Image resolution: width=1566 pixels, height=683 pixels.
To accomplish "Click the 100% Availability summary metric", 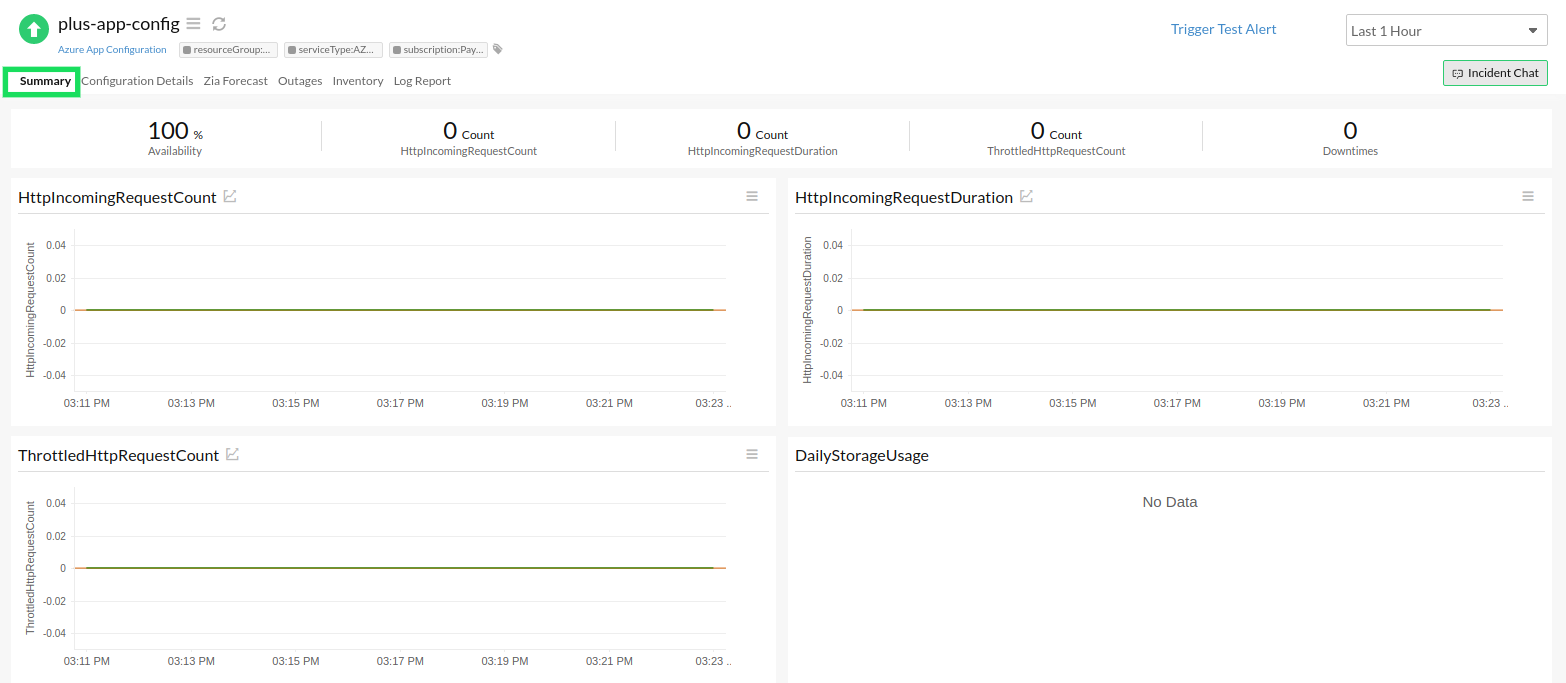I will (x=174, y=137).
